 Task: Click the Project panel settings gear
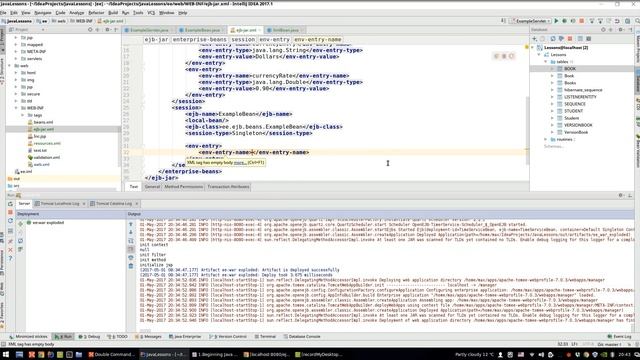click(107, 30)
